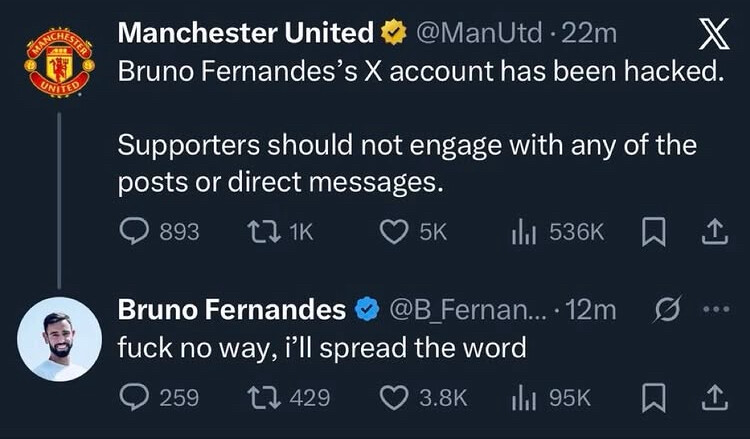
Task: Share the Manchester United post
Action: [713, 231]
